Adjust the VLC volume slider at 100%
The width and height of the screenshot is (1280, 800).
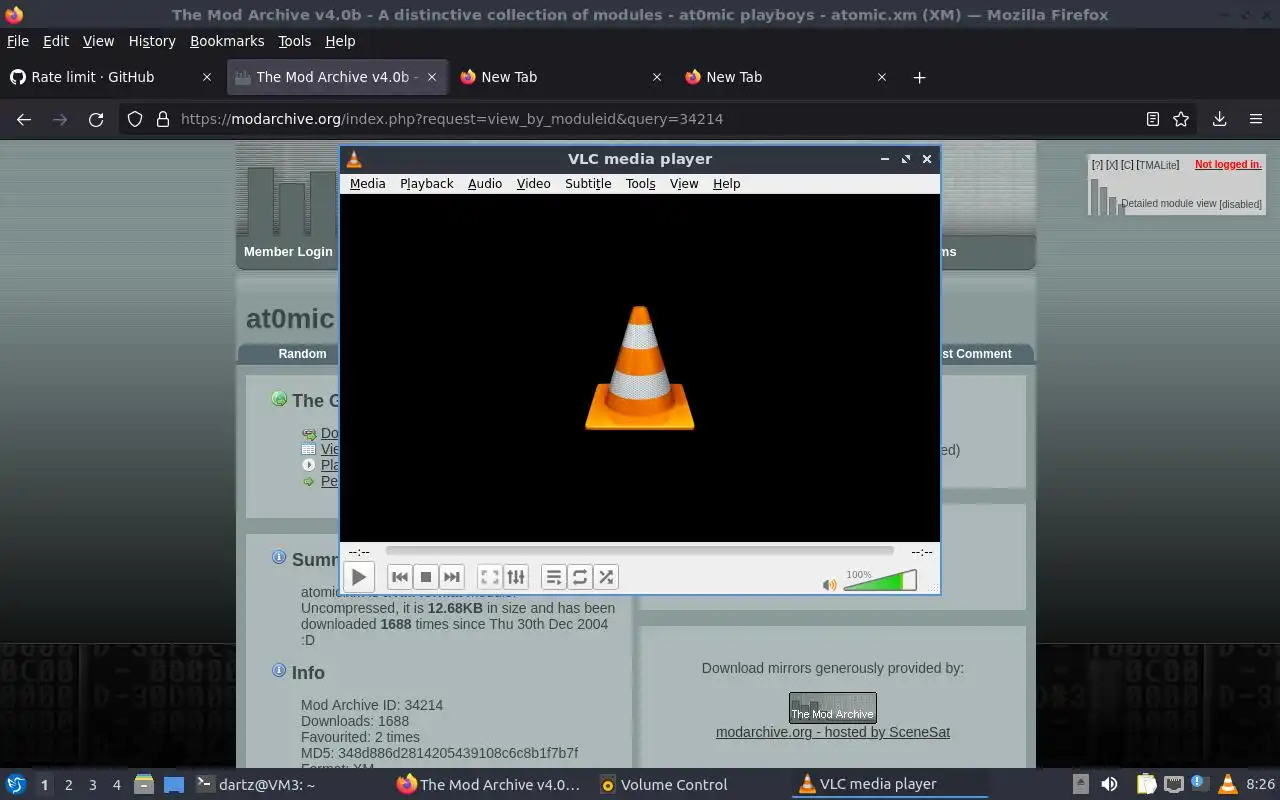pos(880,581)
